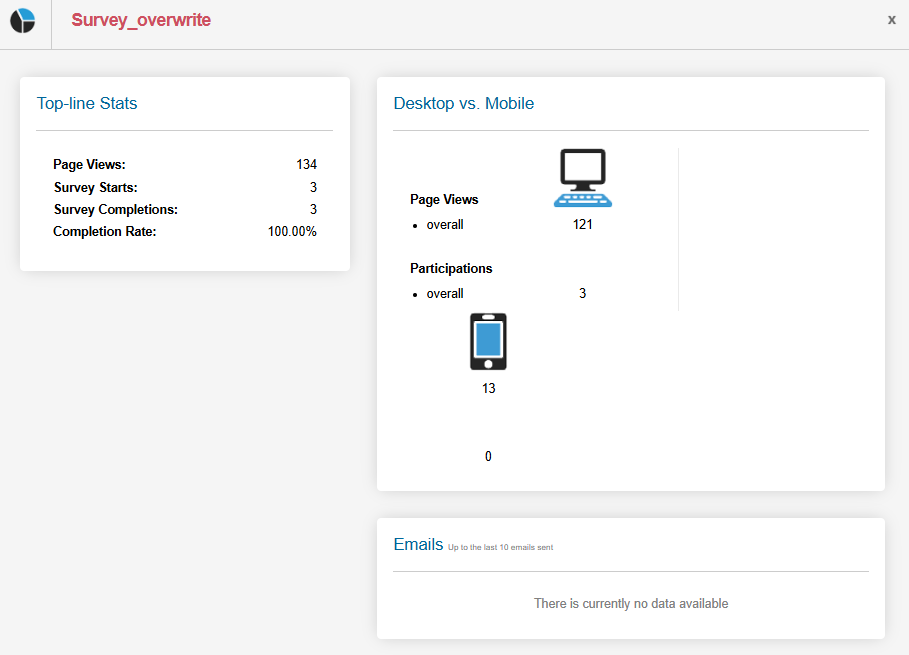Click the pie chart logo icon
Image resolution: width=909 pixels, height=655 pixels.
pos(22,20)
